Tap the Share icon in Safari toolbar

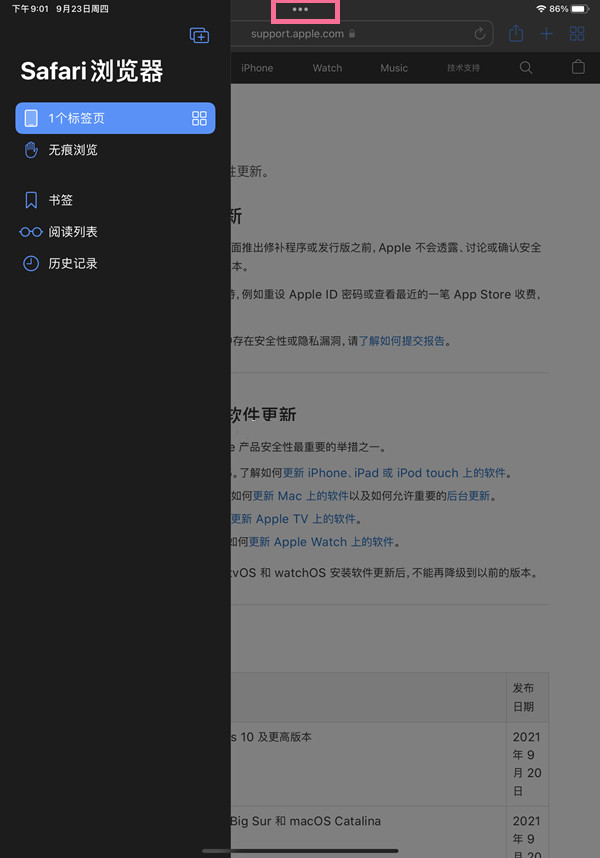click(516, 34)
